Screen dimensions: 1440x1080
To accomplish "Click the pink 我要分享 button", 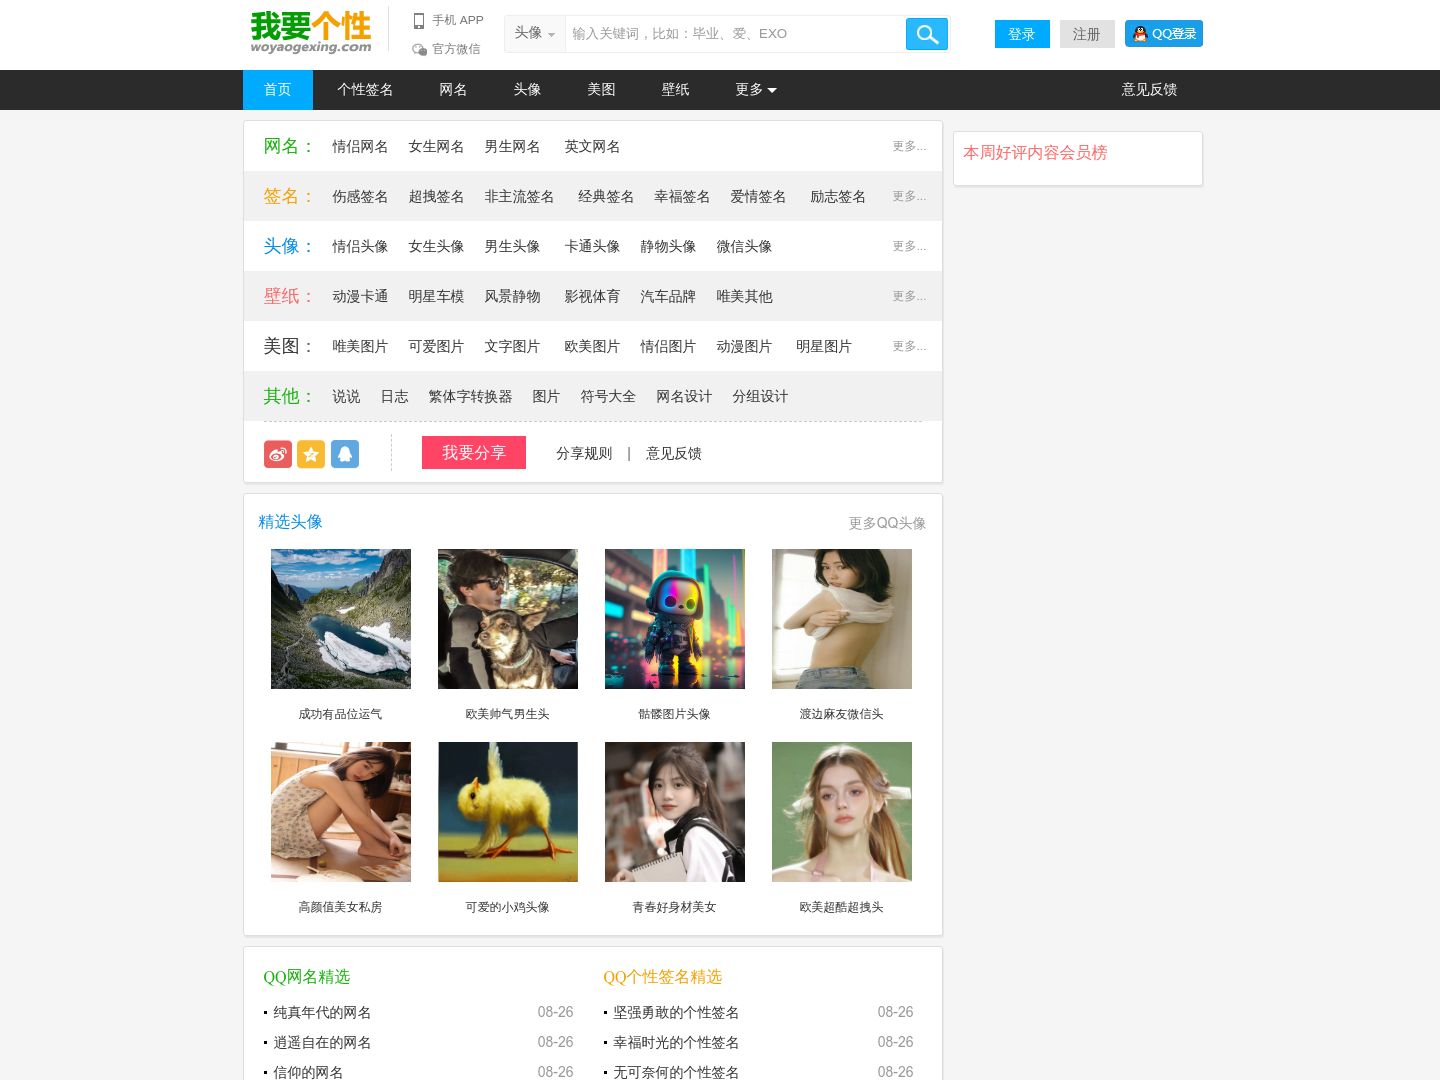I will click(x=474, y=453).
